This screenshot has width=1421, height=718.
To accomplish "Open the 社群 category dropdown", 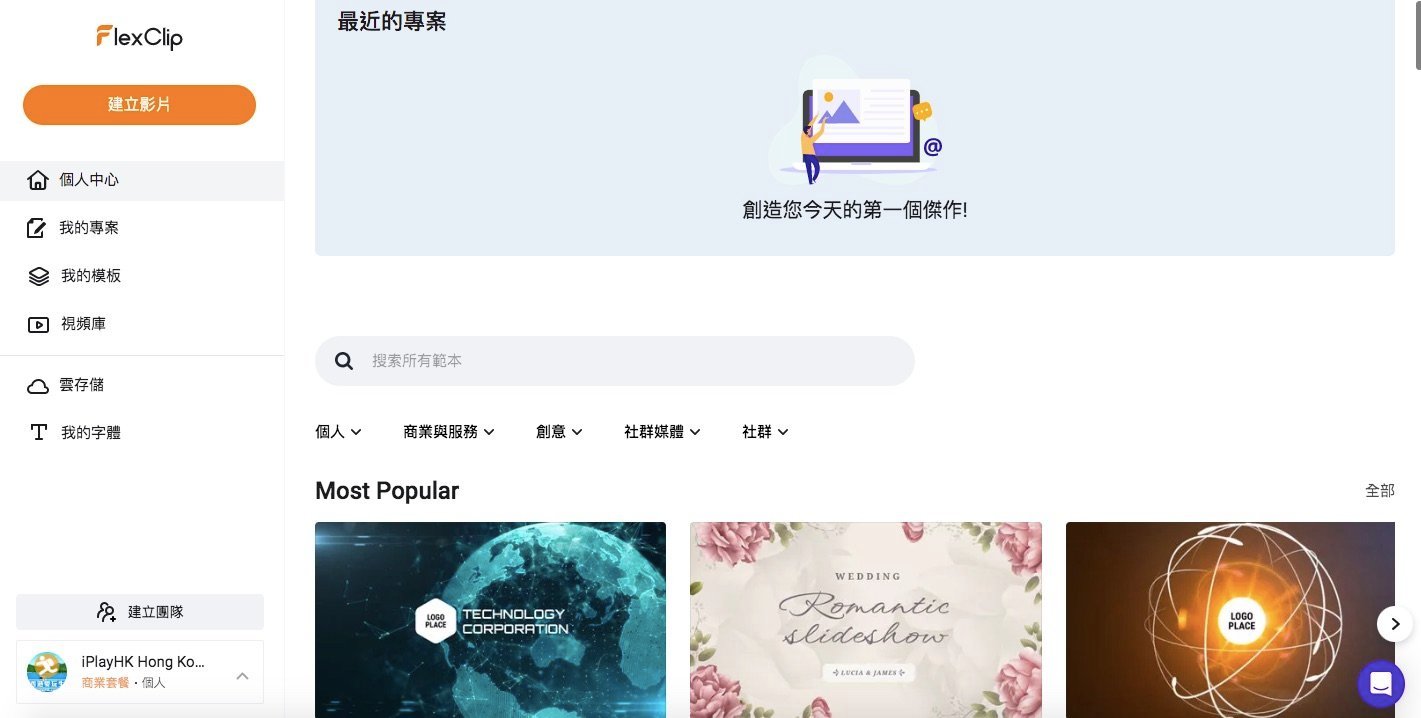I will coord(765,432).
